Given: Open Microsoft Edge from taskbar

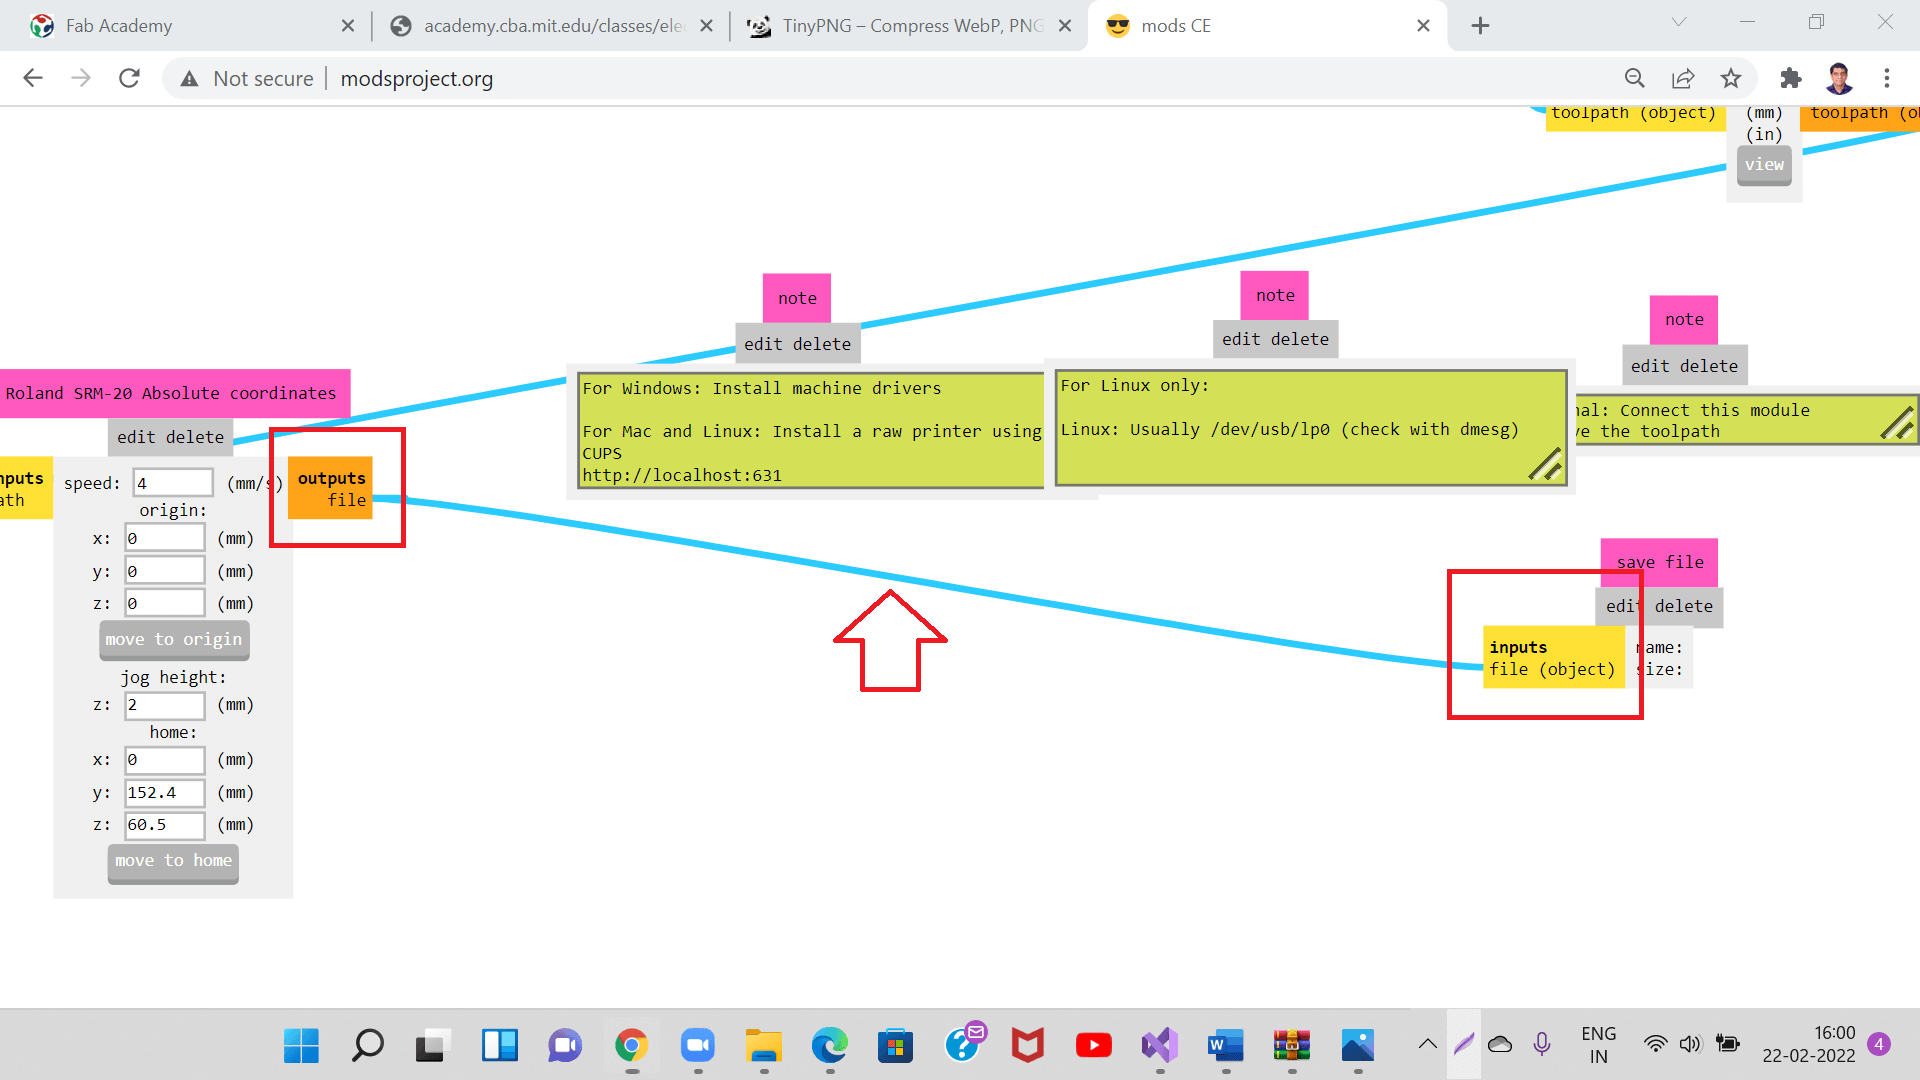Looking at the screenshot, I should pyautogui.click(x=829, y=1046).
